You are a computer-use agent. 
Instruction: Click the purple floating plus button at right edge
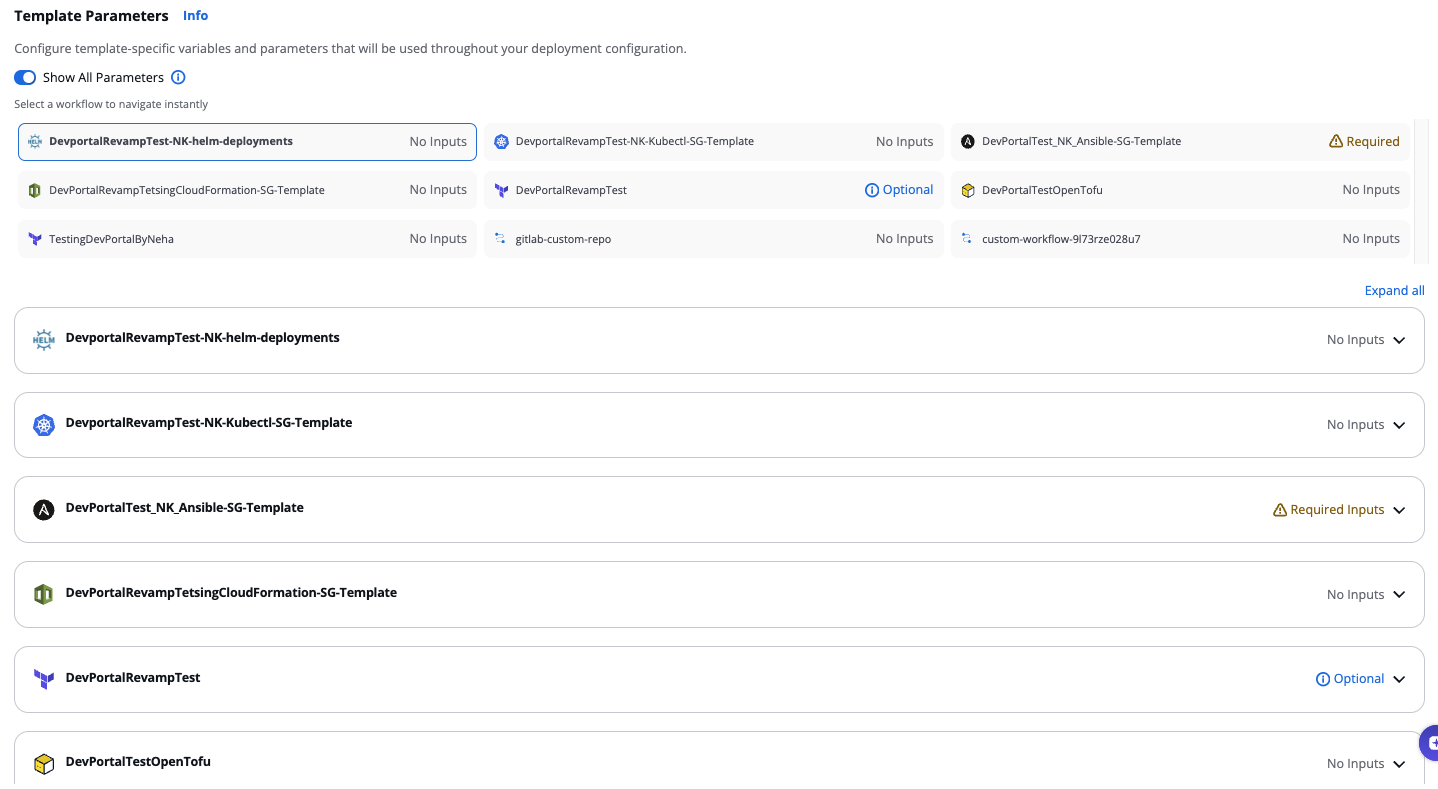coord(1430,743)
